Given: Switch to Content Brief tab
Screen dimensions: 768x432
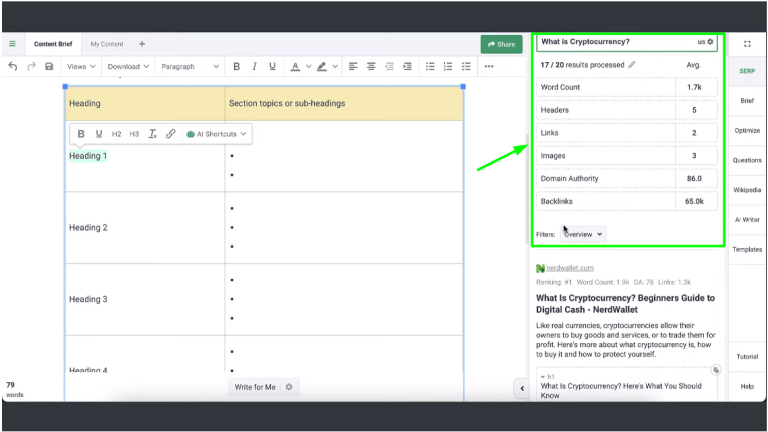Looking at the screenshot, I should [x=53, y=44].
